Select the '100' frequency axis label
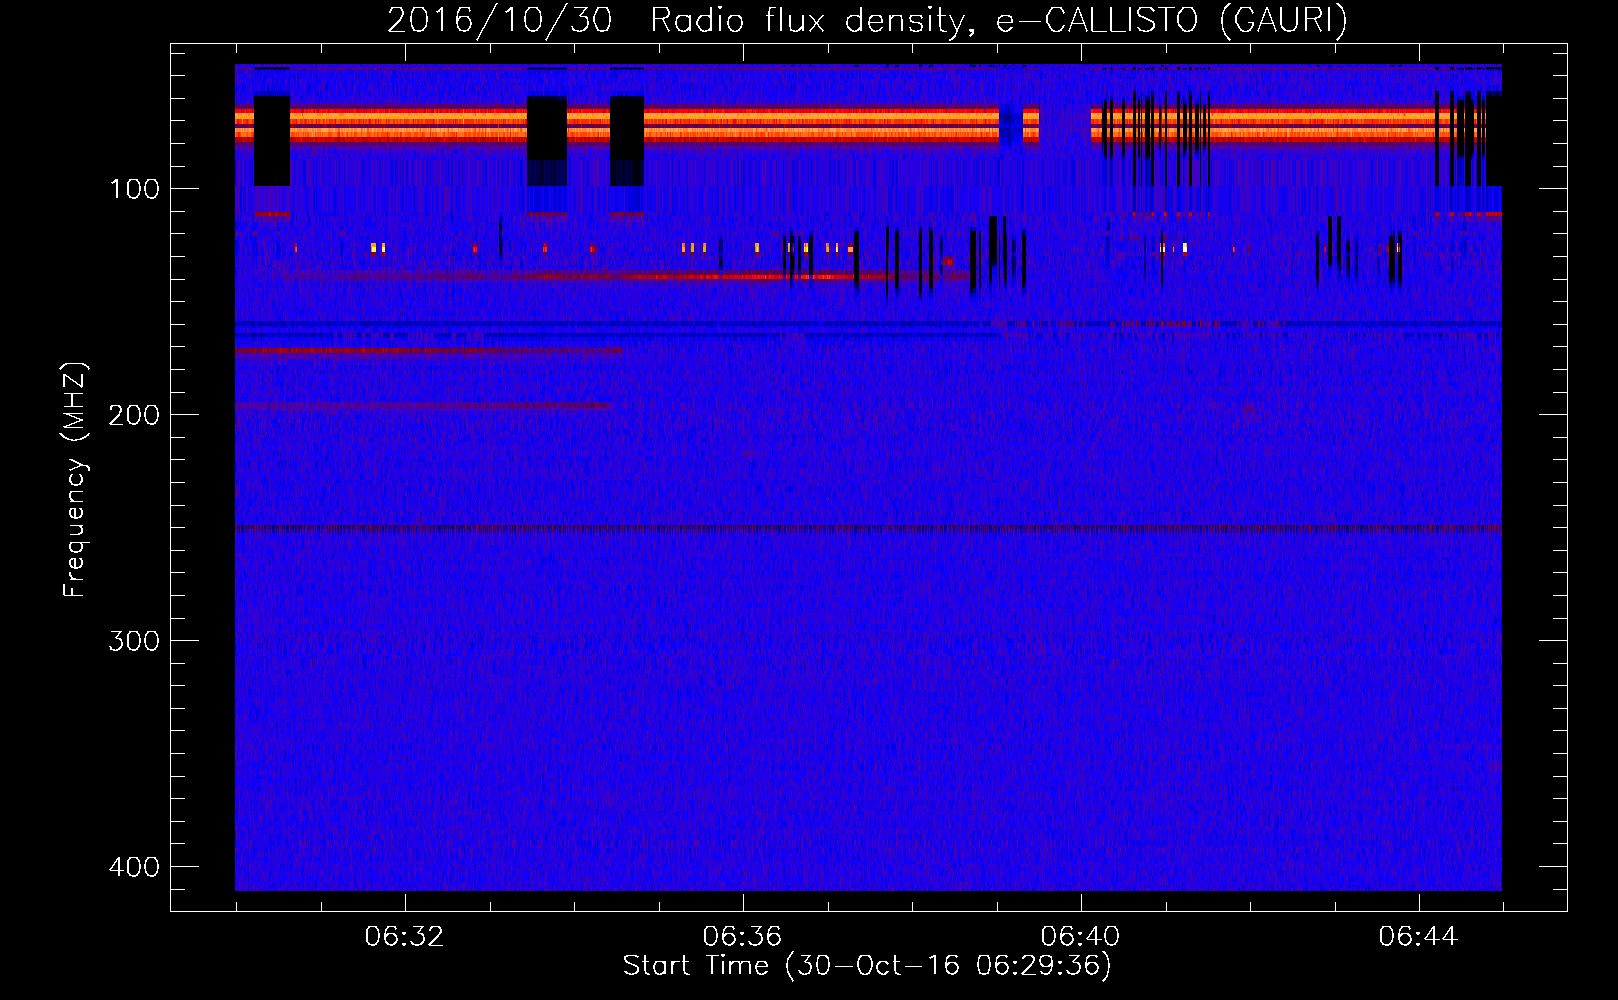Viewport: 1618px width, 1000px height. click(x=134, y=189)
